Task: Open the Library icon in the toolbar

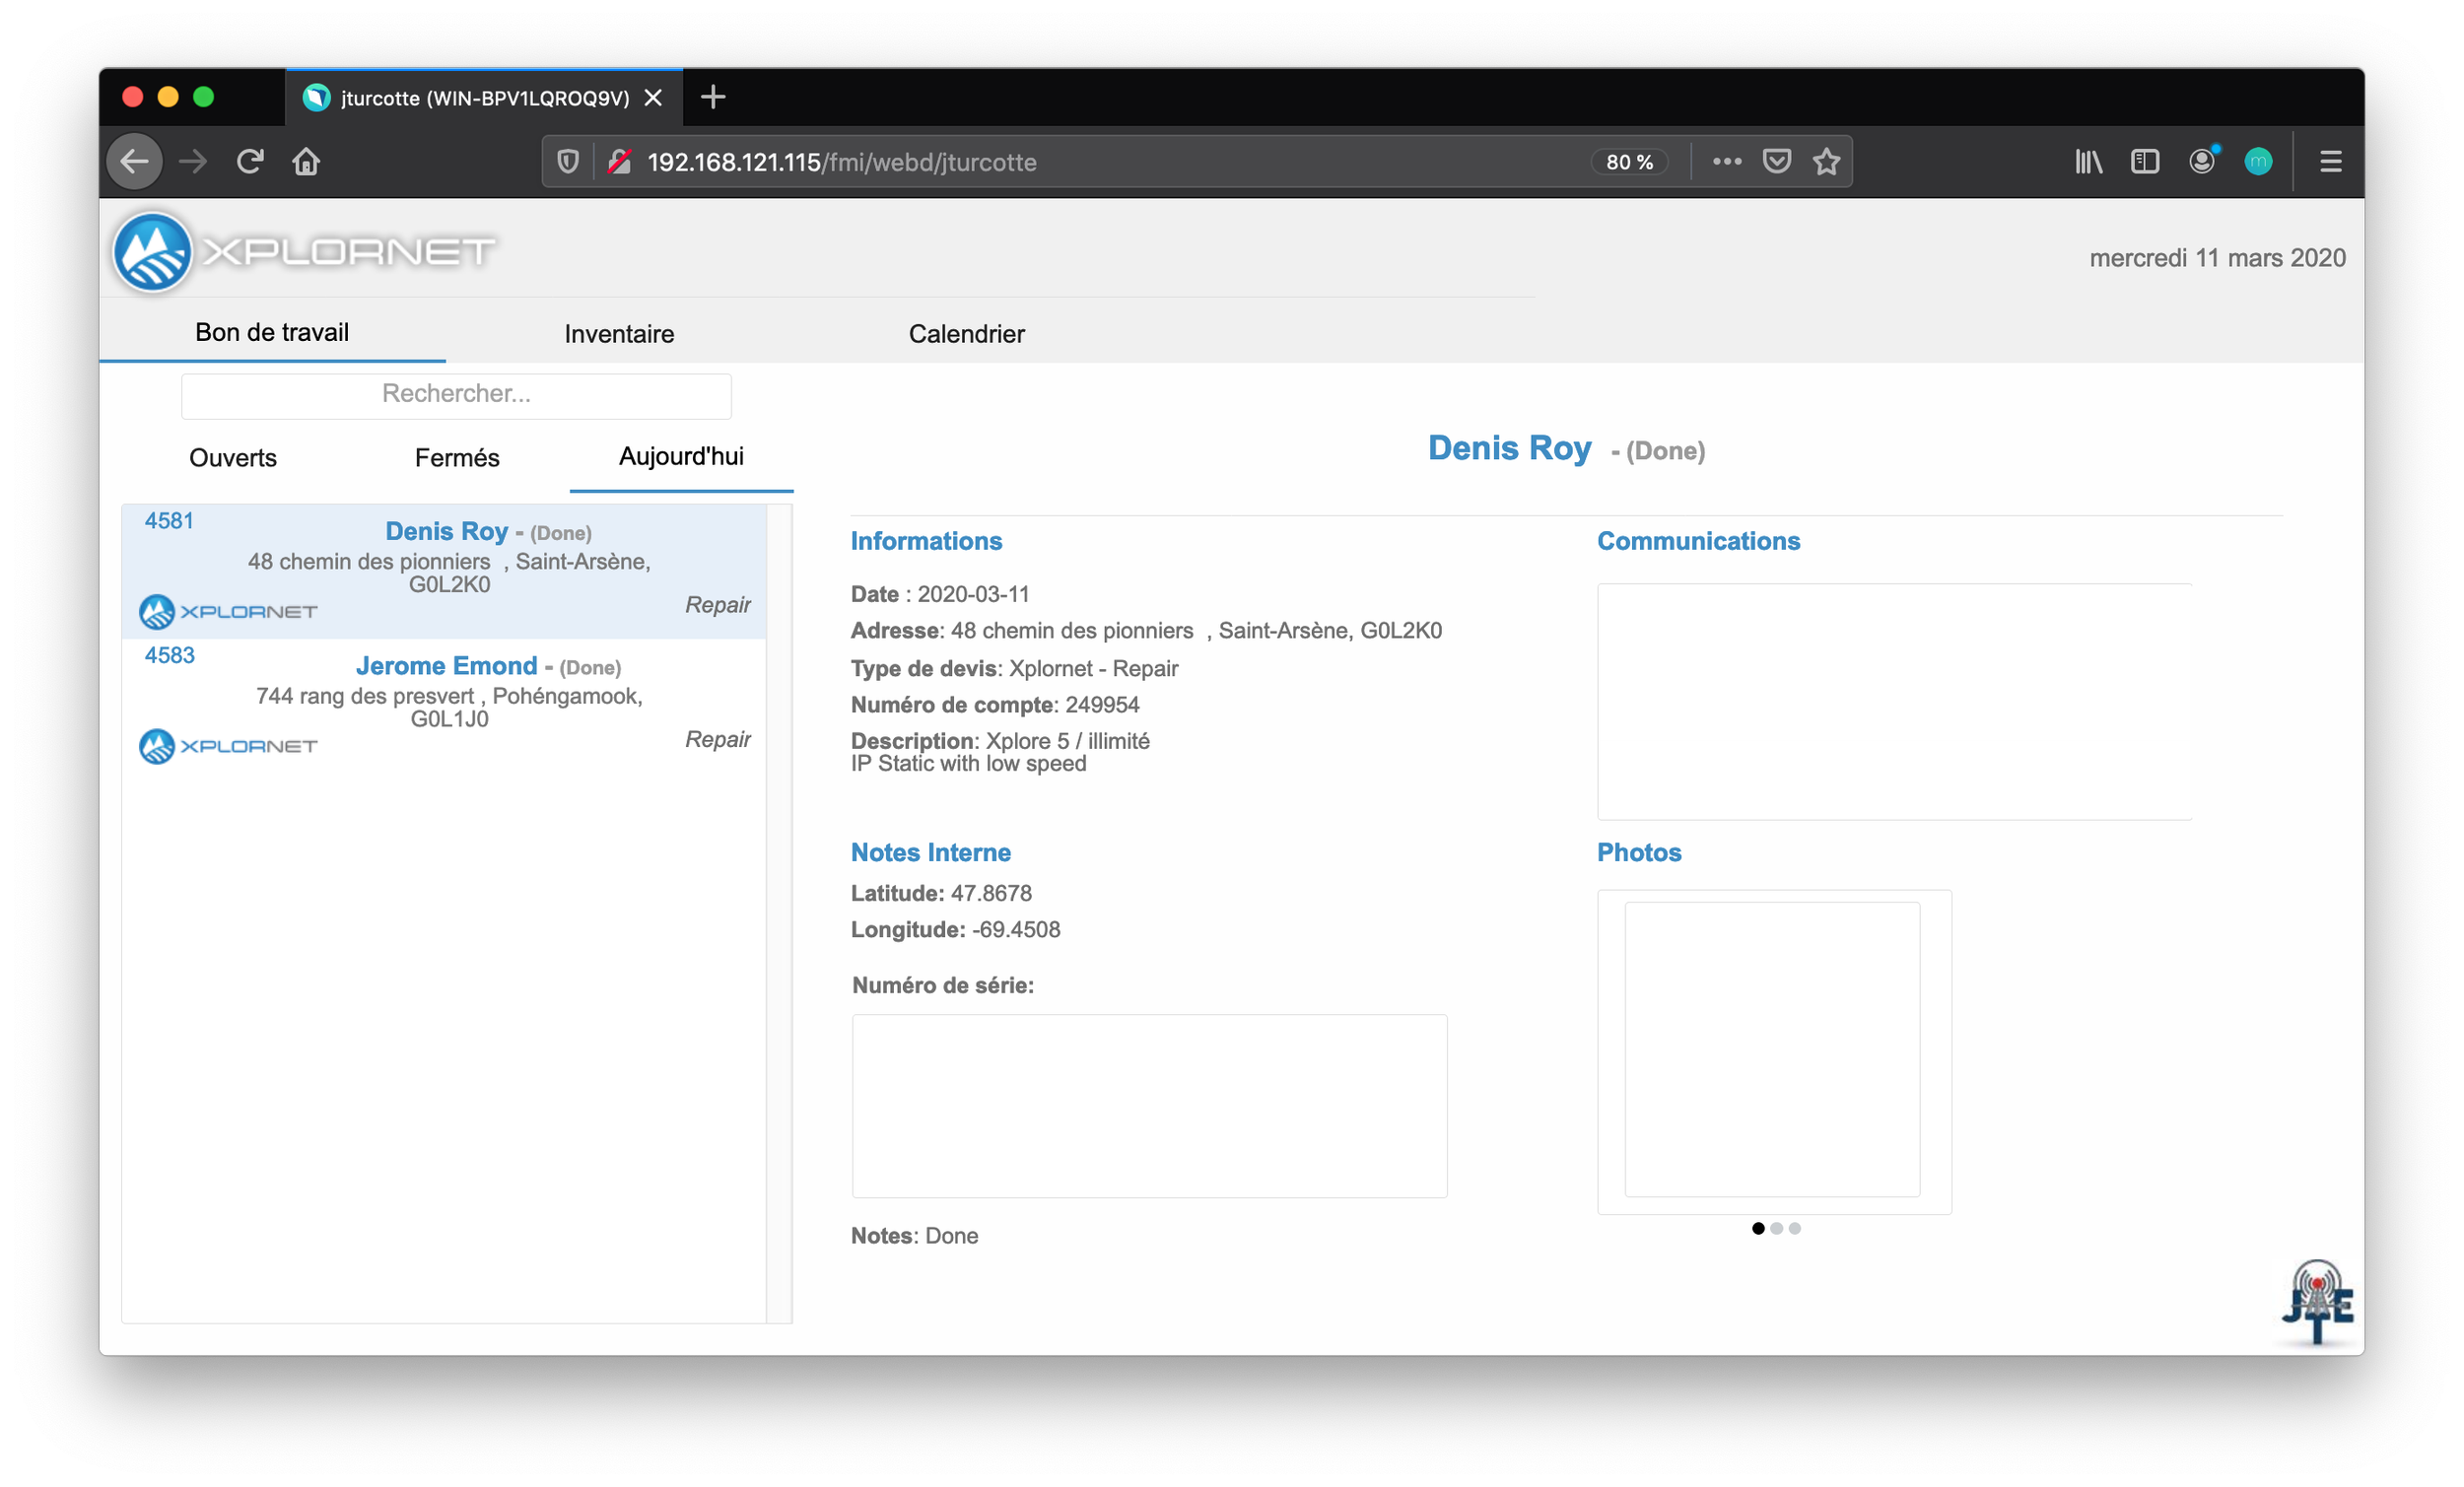Action: click(x=2088, y=161)
